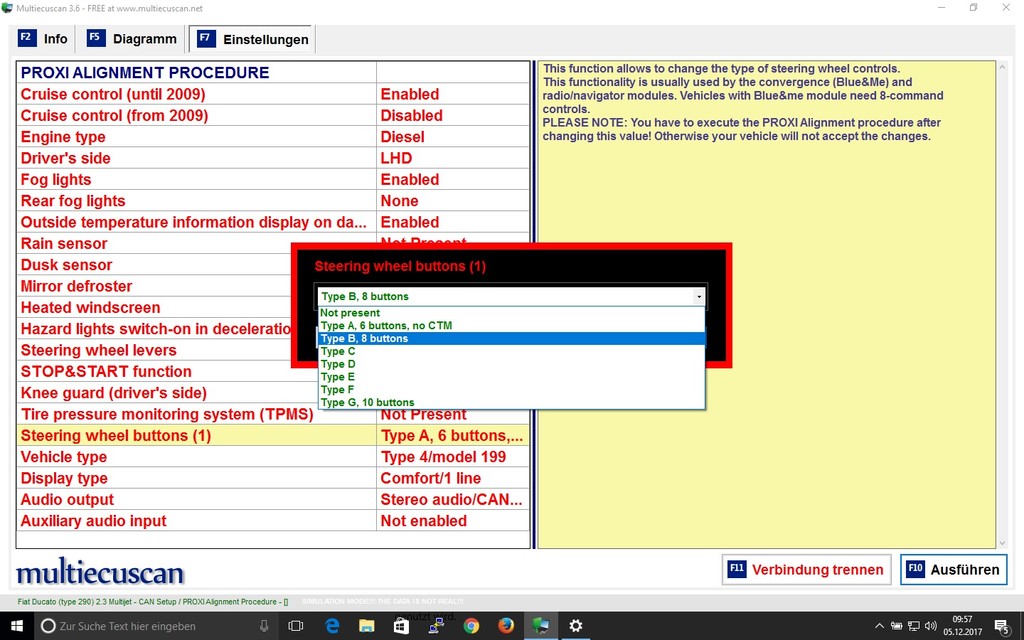Screen dimensions: 1024x640
Task: Select 'Type D' option
Action: tap(511, 364)
